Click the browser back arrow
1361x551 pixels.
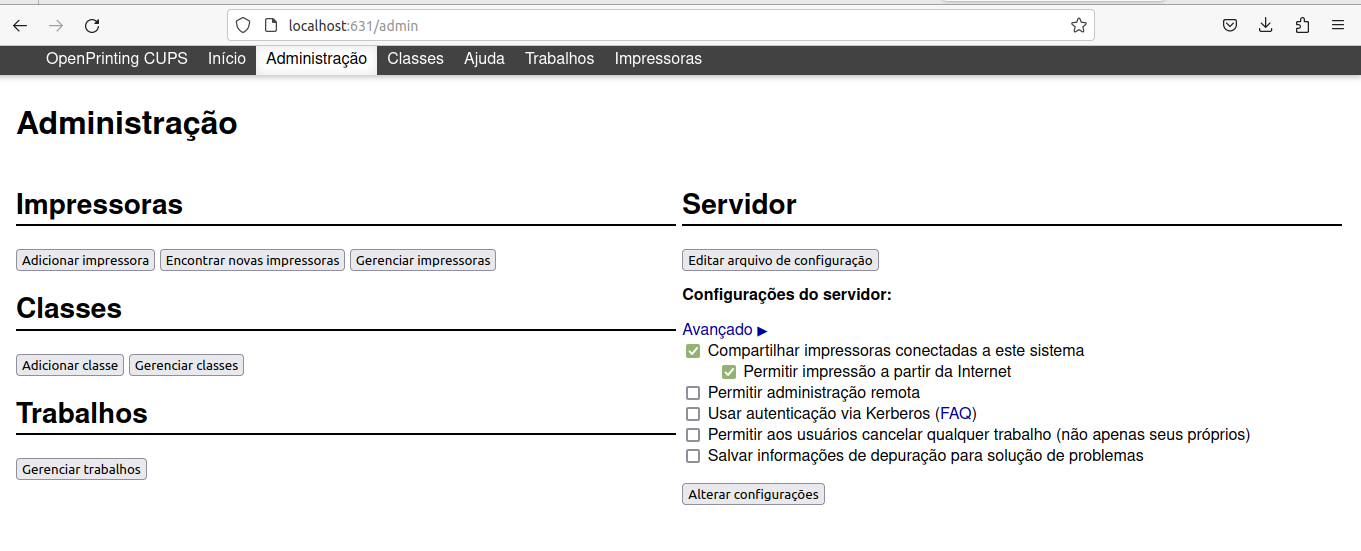click(x=20, y=26)
